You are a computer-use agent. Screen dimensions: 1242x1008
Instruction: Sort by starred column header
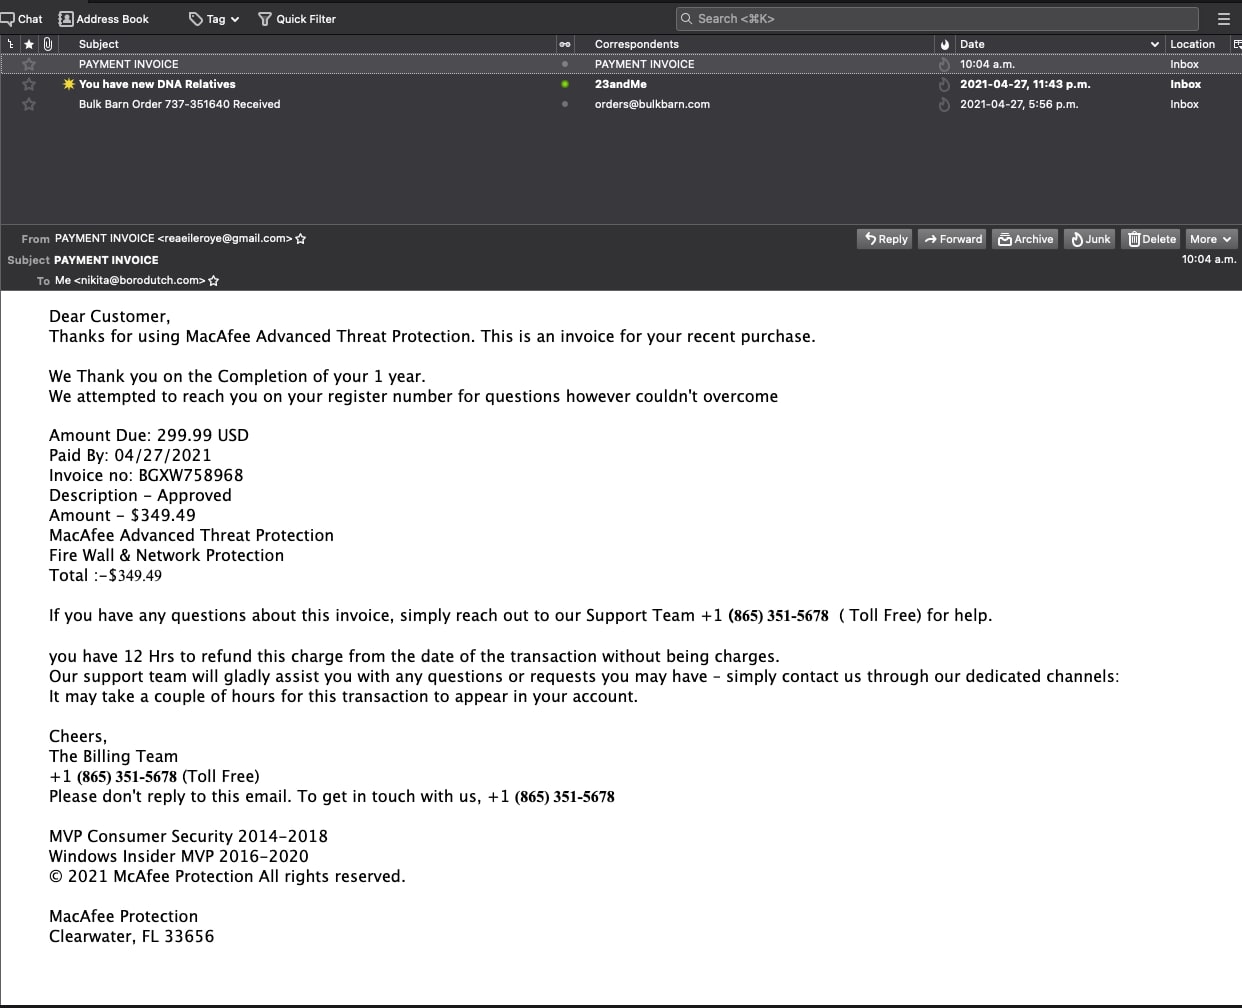coord(29,44)
